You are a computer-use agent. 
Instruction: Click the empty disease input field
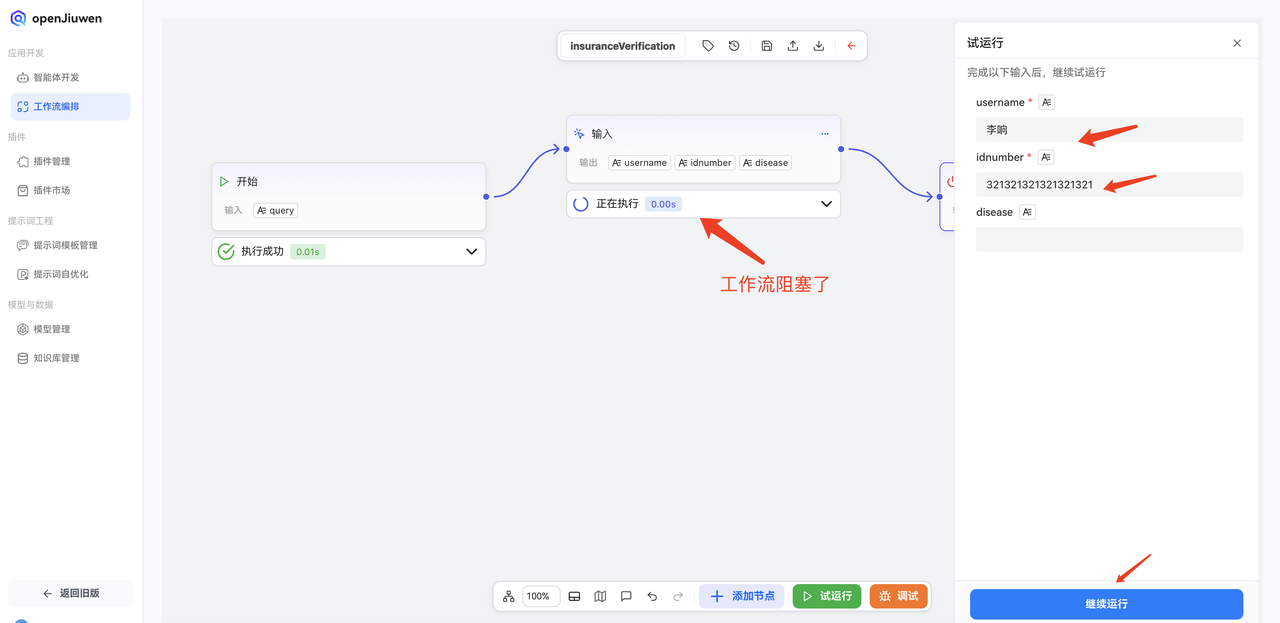[x=1109, y=239]
